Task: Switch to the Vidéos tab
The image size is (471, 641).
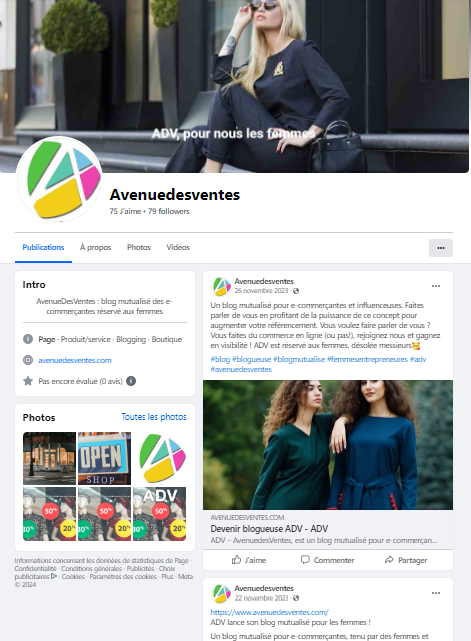Action: [178, 247]
